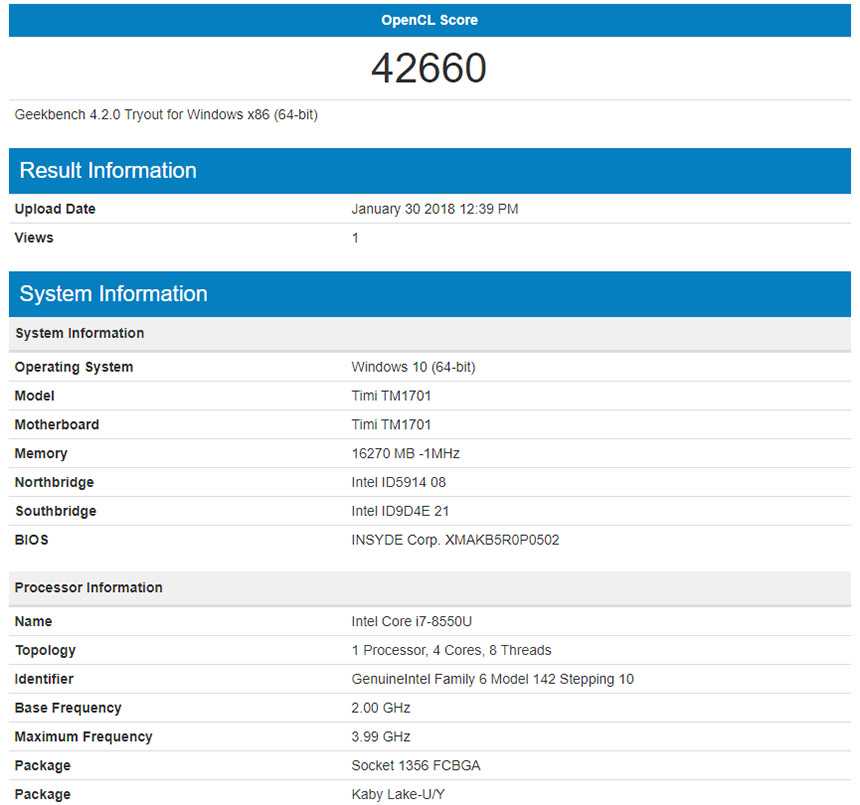Screen dimensions: 860x805
Task: Click the Motherboard row label
Action: click(x=57, y=425)
